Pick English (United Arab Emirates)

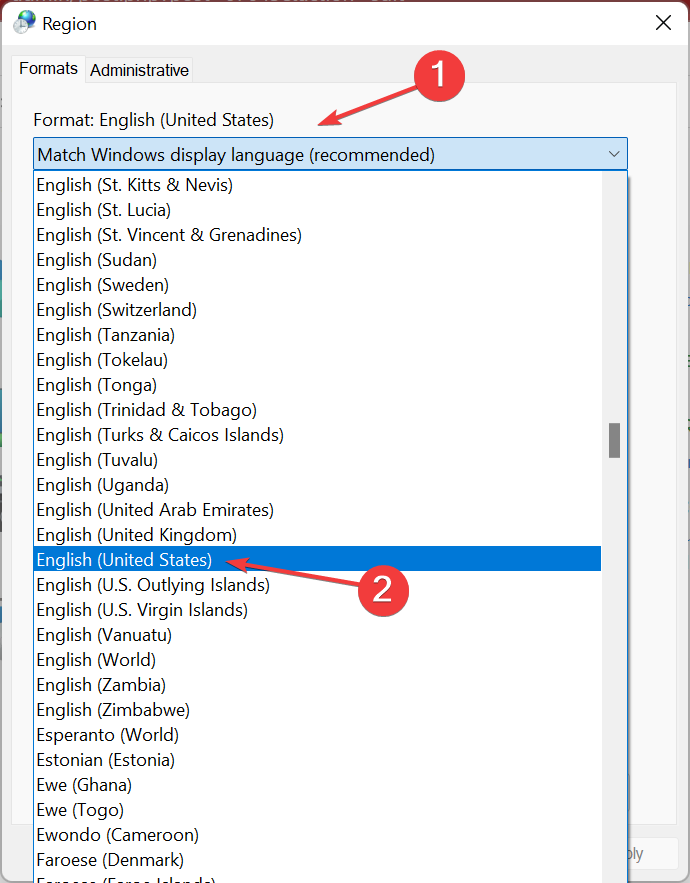(154, 510)
